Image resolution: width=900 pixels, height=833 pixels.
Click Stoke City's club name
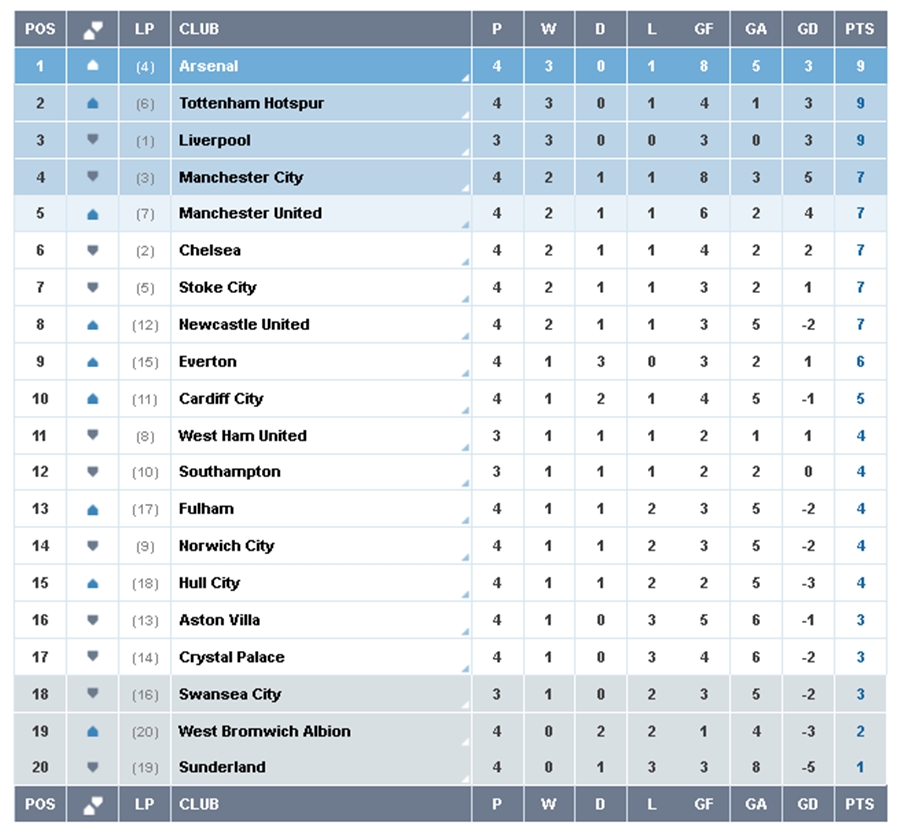click(x=217, y=287)
